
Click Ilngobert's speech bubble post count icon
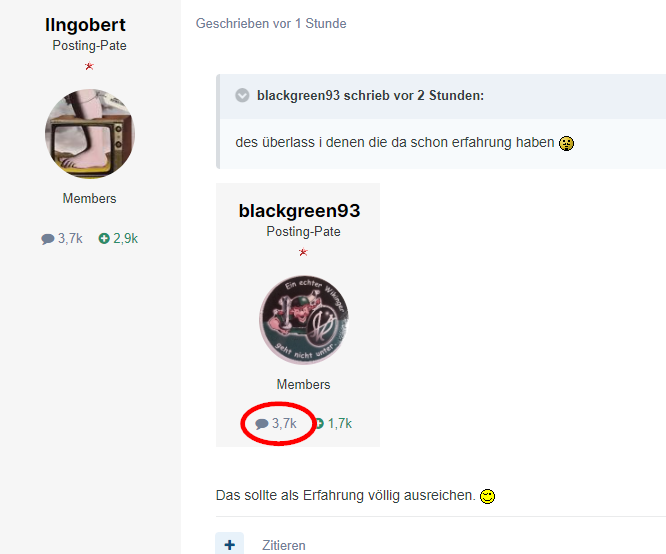click(x=48, y=239)
